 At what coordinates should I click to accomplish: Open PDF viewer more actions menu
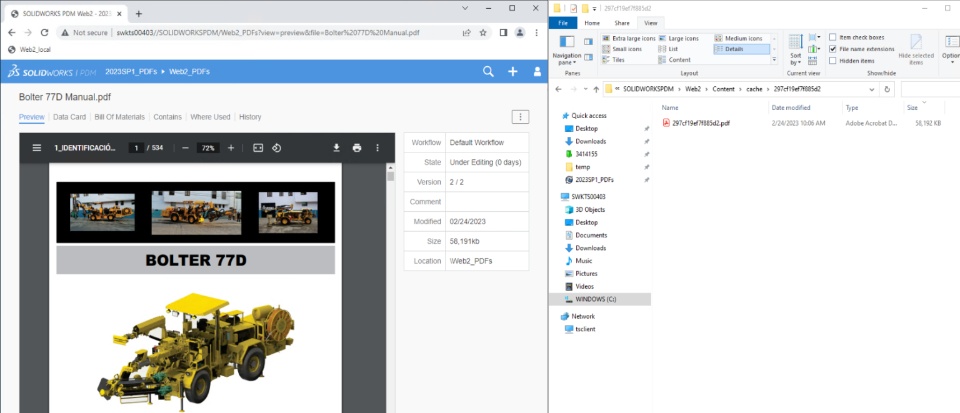point(377,148)
